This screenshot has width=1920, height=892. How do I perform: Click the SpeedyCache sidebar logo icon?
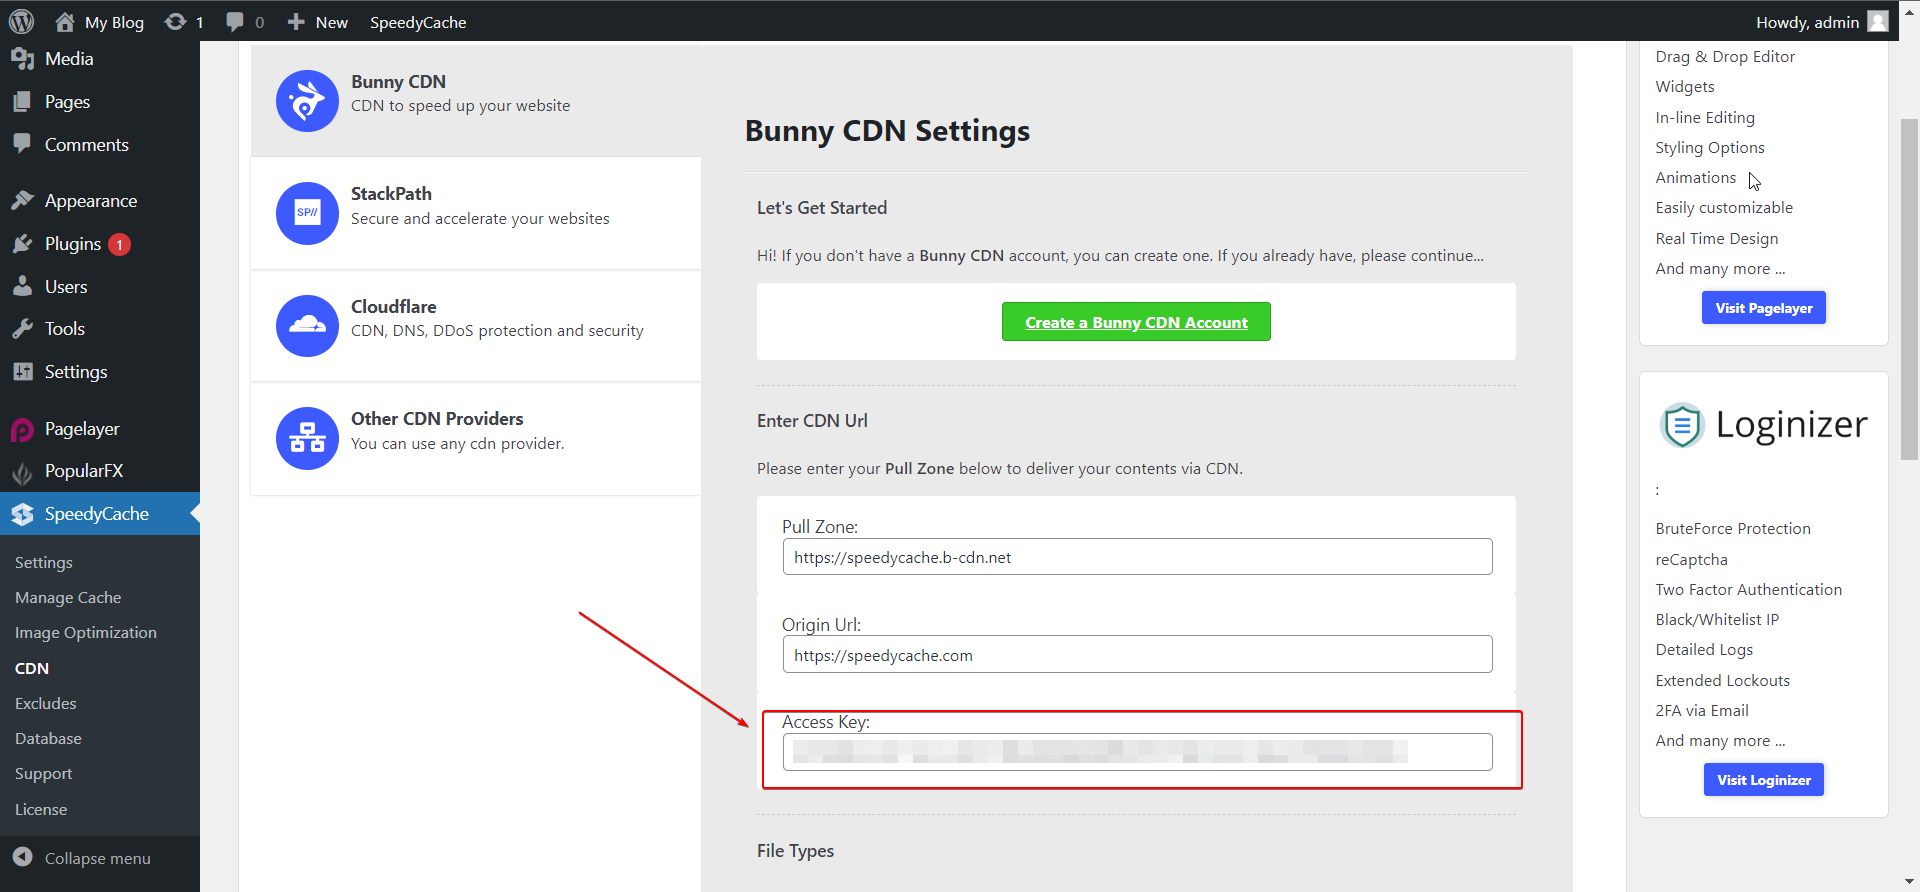coord(22,514)
